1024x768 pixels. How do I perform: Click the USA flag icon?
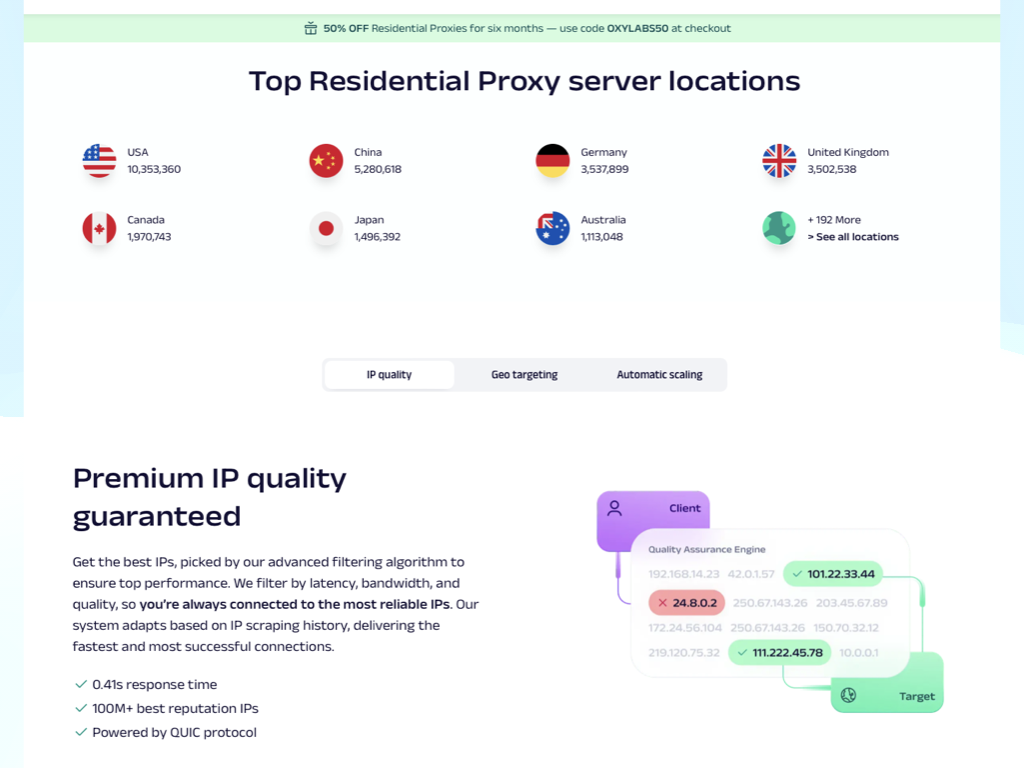pyautogui.click(x=99, y=161)
